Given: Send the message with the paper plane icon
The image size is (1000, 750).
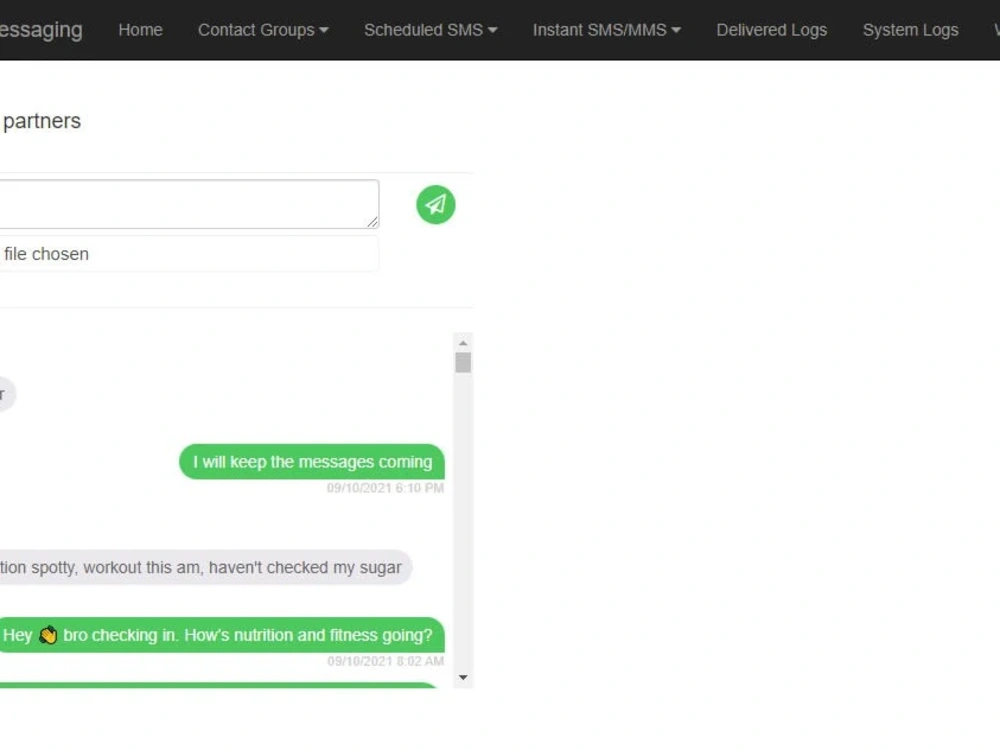Looking at the screenshot, I should click(435, 204).
